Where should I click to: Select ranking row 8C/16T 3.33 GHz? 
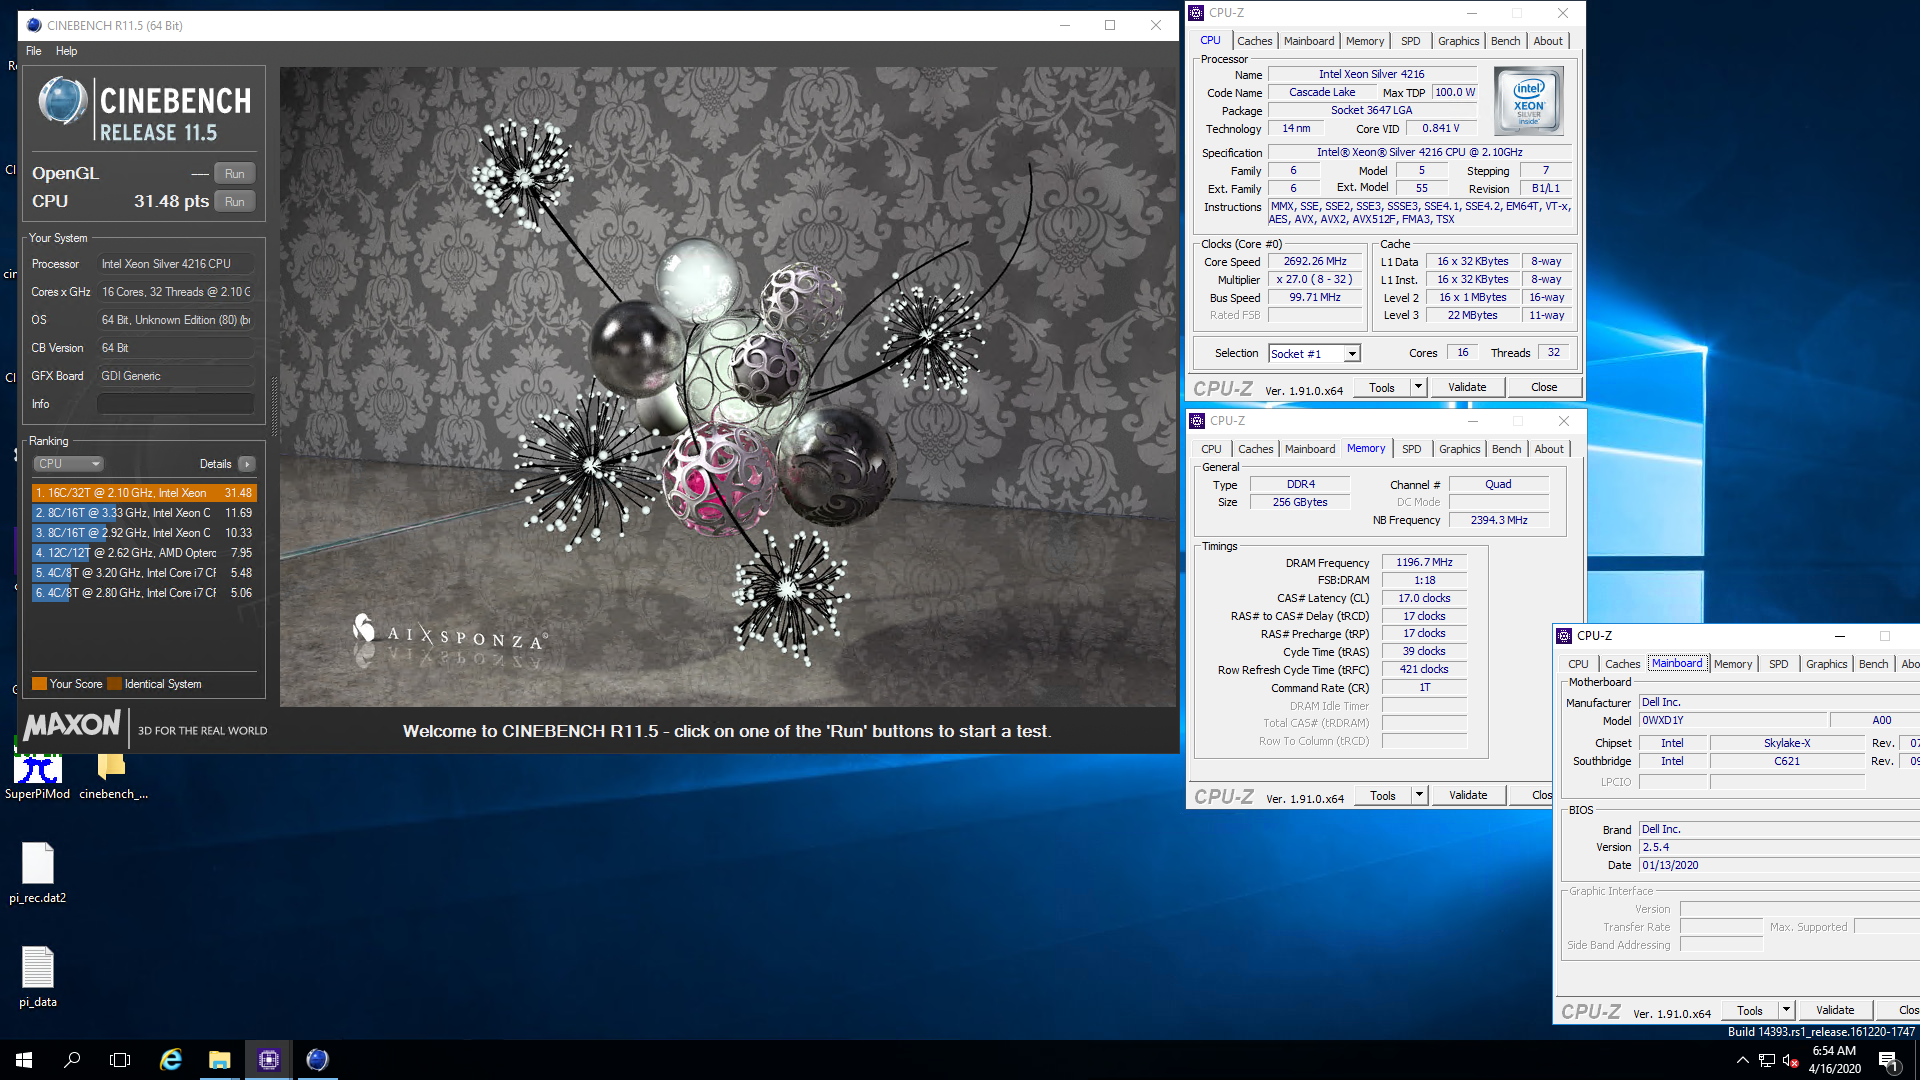(x=144, y=513)
